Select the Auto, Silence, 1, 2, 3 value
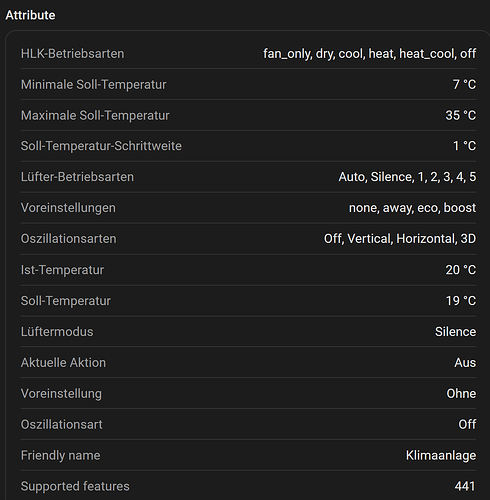The width and height of the screenshot is (490, 500). 407,177
